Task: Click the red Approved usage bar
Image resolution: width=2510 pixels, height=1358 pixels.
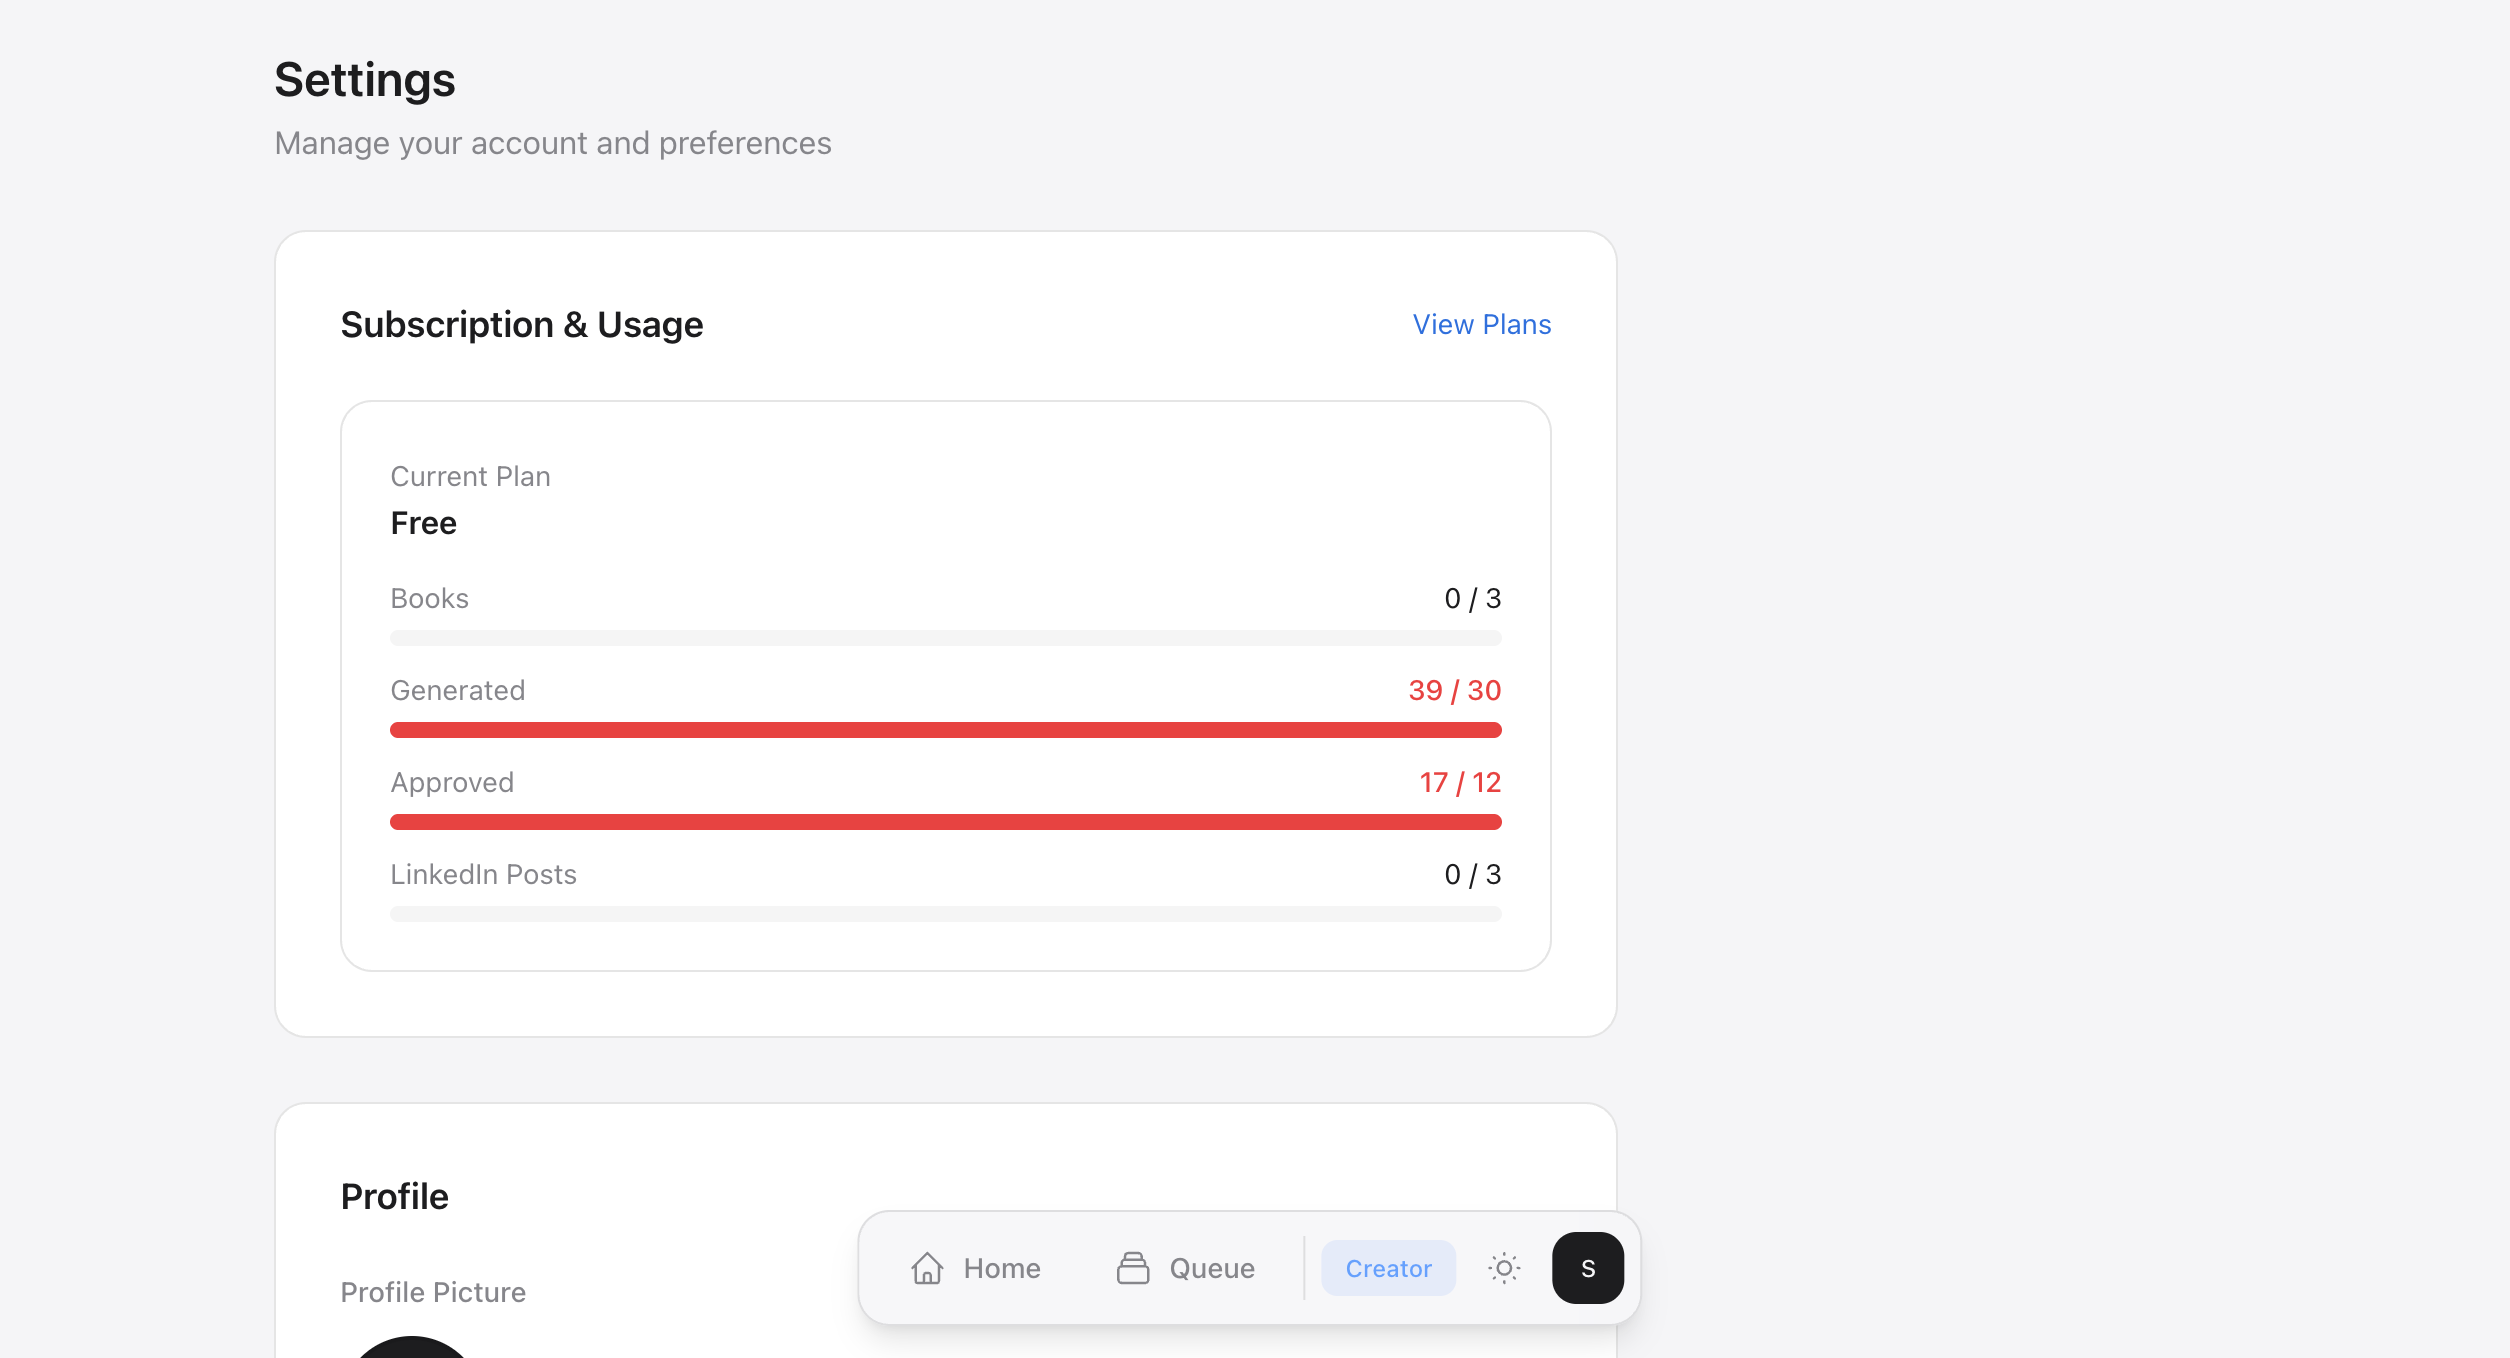Action: click(x=945, y=822)
